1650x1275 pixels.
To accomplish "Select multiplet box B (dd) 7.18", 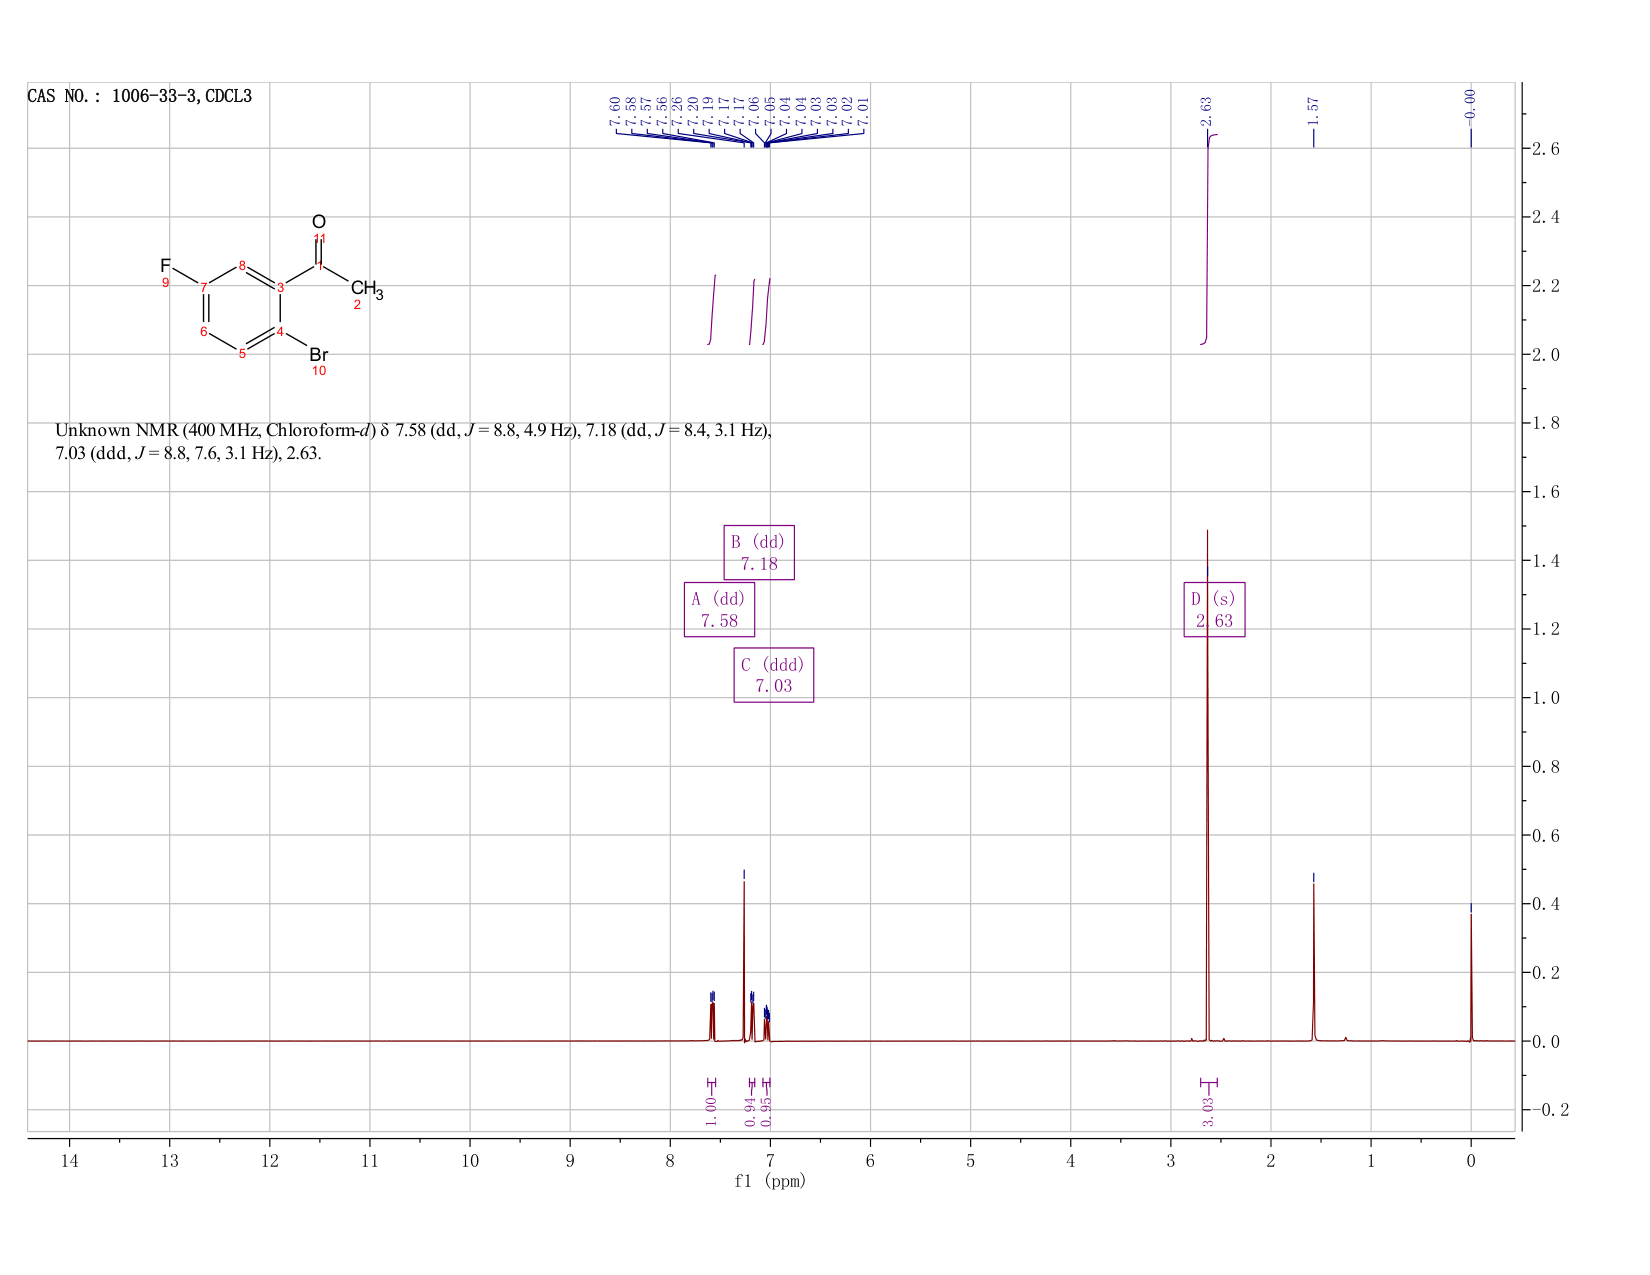I will point(759,552).
